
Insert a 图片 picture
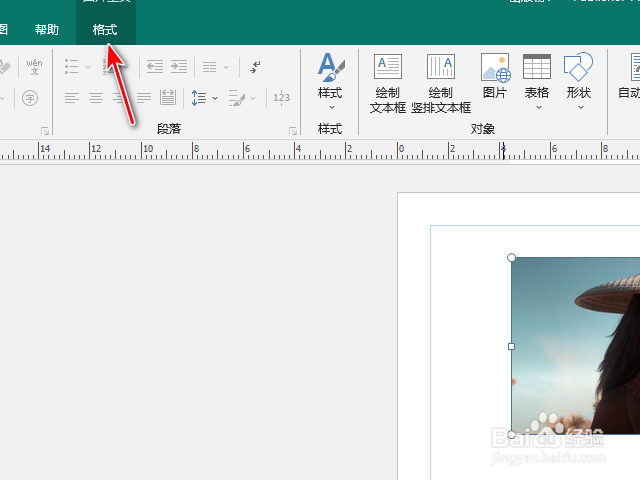(495, 76)
